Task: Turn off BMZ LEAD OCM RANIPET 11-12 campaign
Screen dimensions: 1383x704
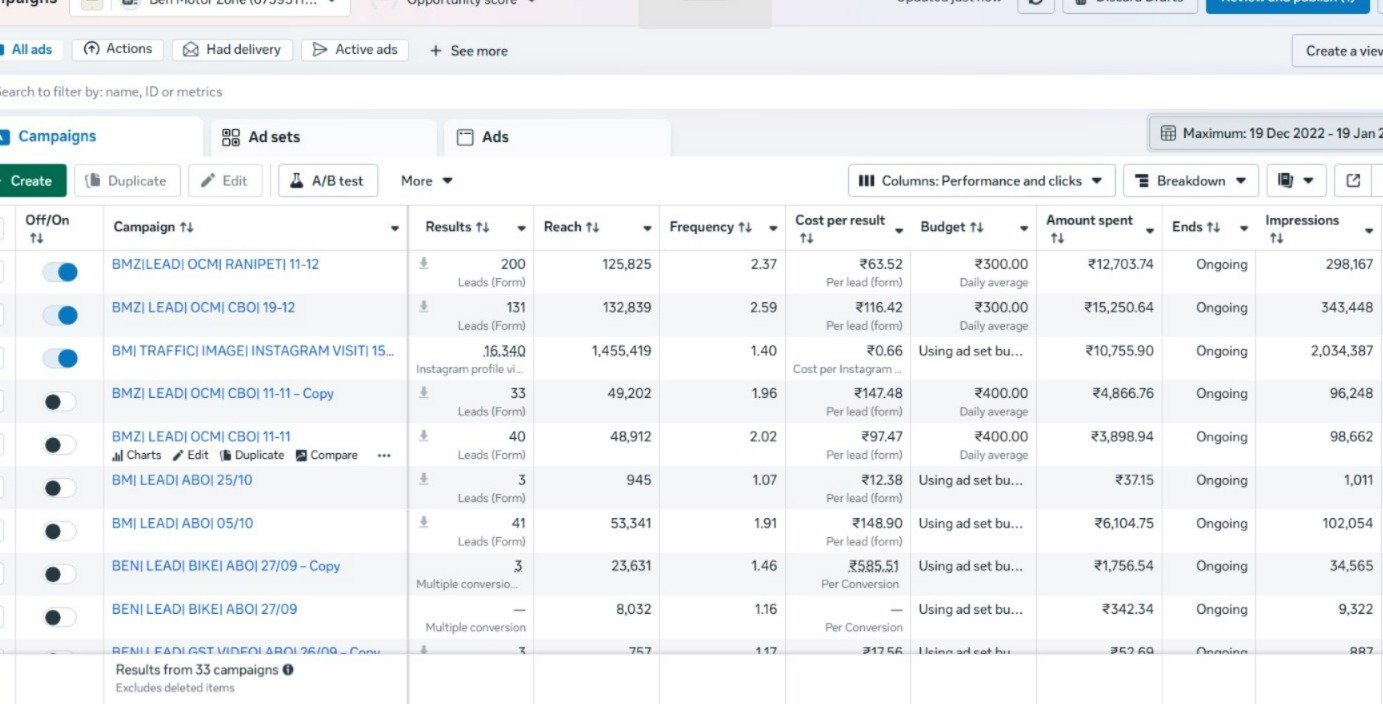Action: pos(60,272)
